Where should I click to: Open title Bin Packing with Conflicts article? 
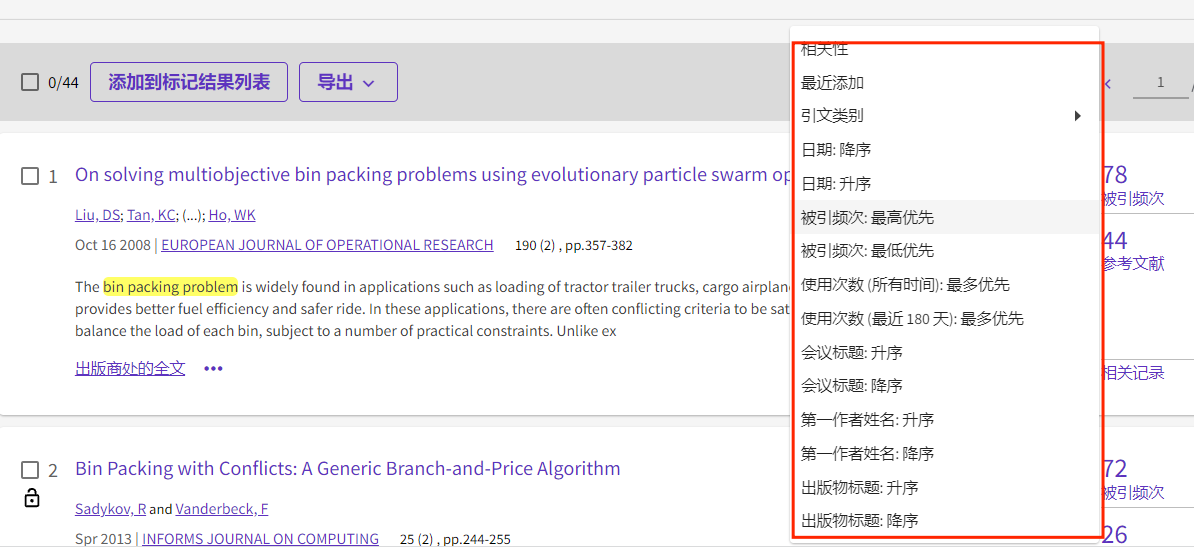coord(347,468)
